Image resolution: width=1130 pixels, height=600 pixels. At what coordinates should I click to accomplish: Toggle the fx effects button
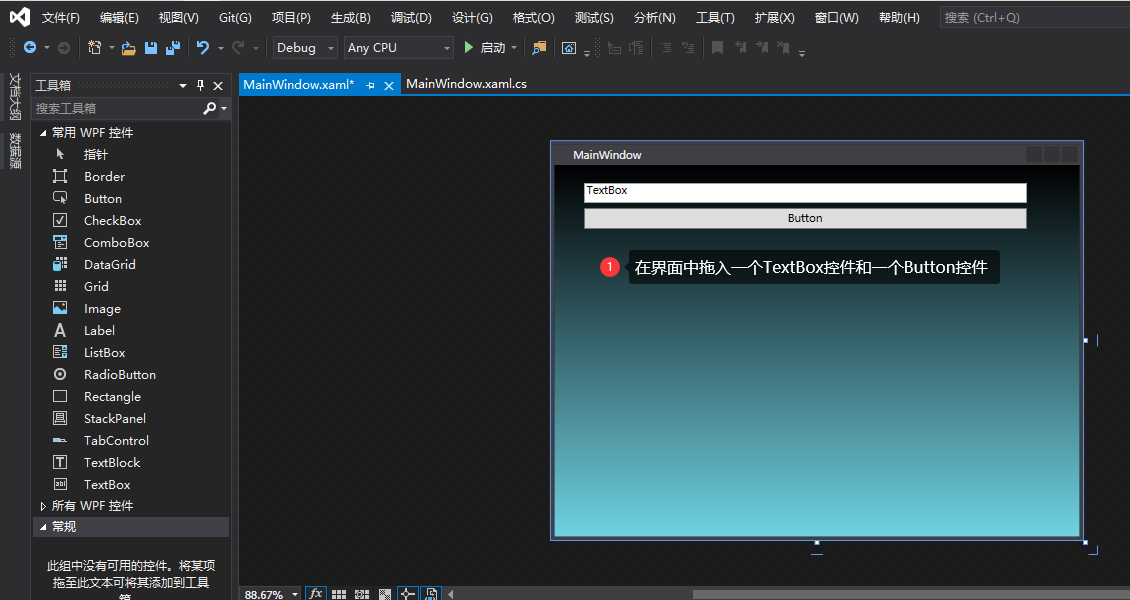point(316,594)
